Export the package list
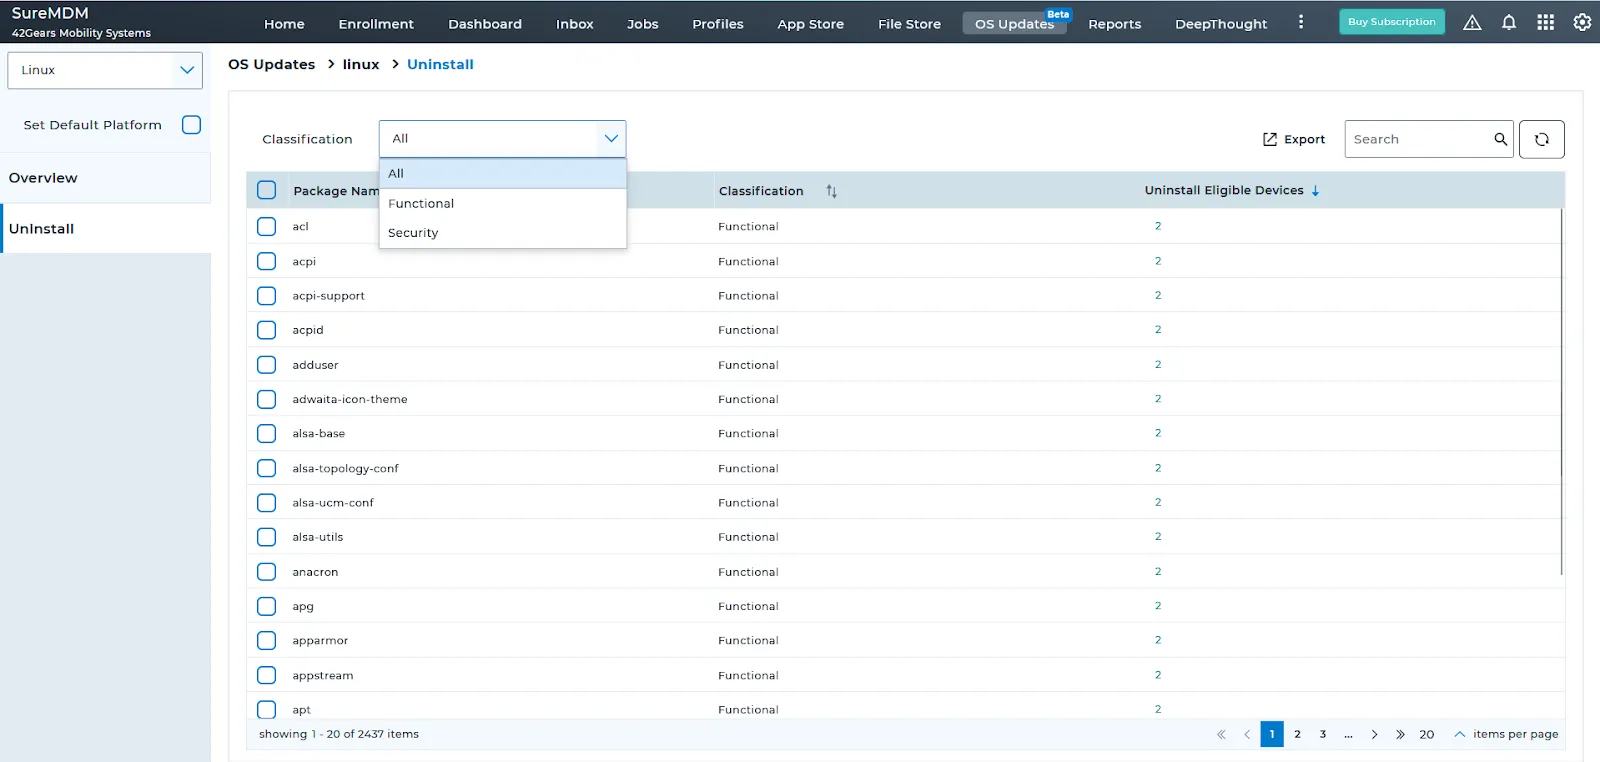 coord(1293,139)
